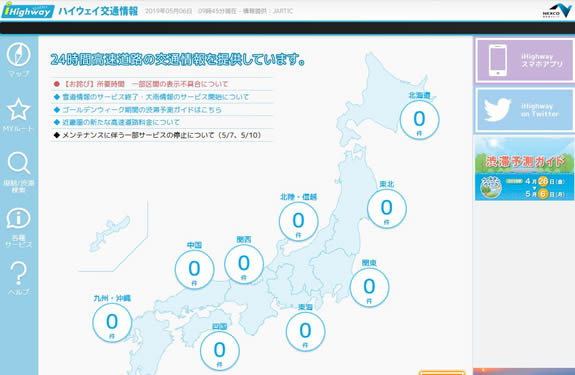Select the 東北 region circle

(x=387, y=209)
